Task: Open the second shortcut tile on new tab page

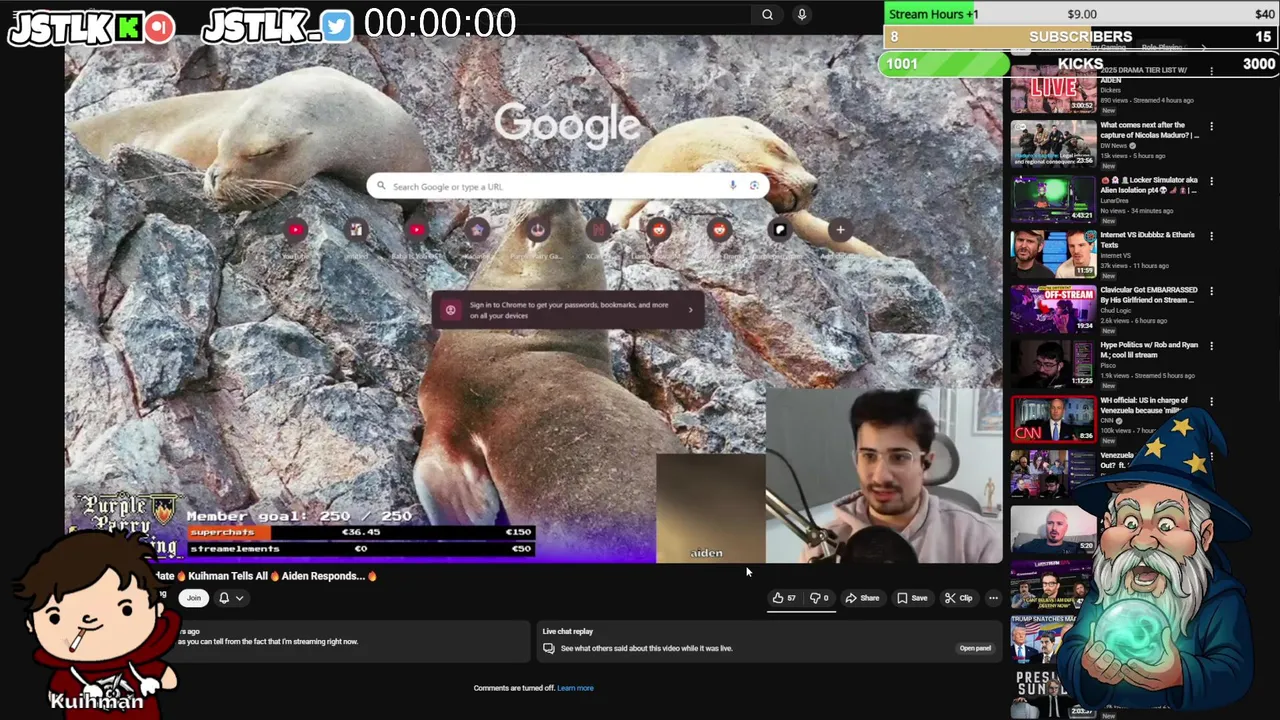Action: 356,230
